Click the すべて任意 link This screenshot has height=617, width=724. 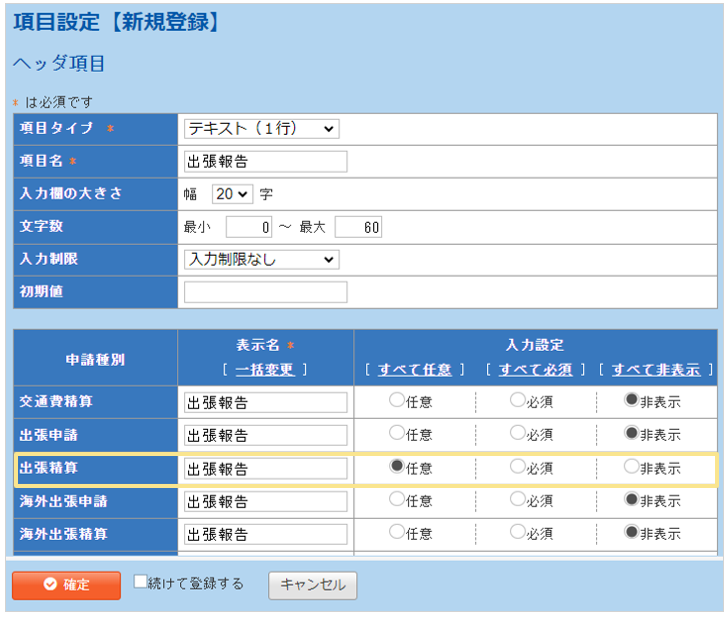pyautogui.click(x=414, y=370)
